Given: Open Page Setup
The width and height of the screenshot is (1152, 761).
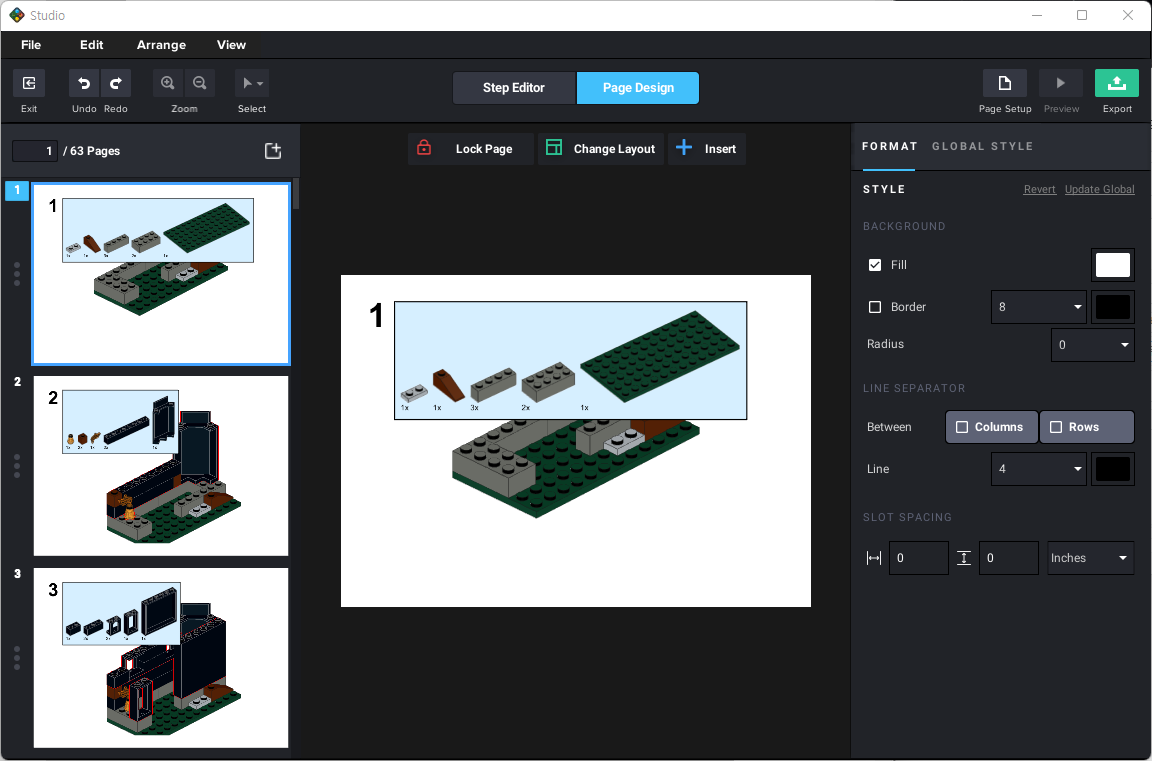Looking at the screenshot, I should pos(1004,83).
